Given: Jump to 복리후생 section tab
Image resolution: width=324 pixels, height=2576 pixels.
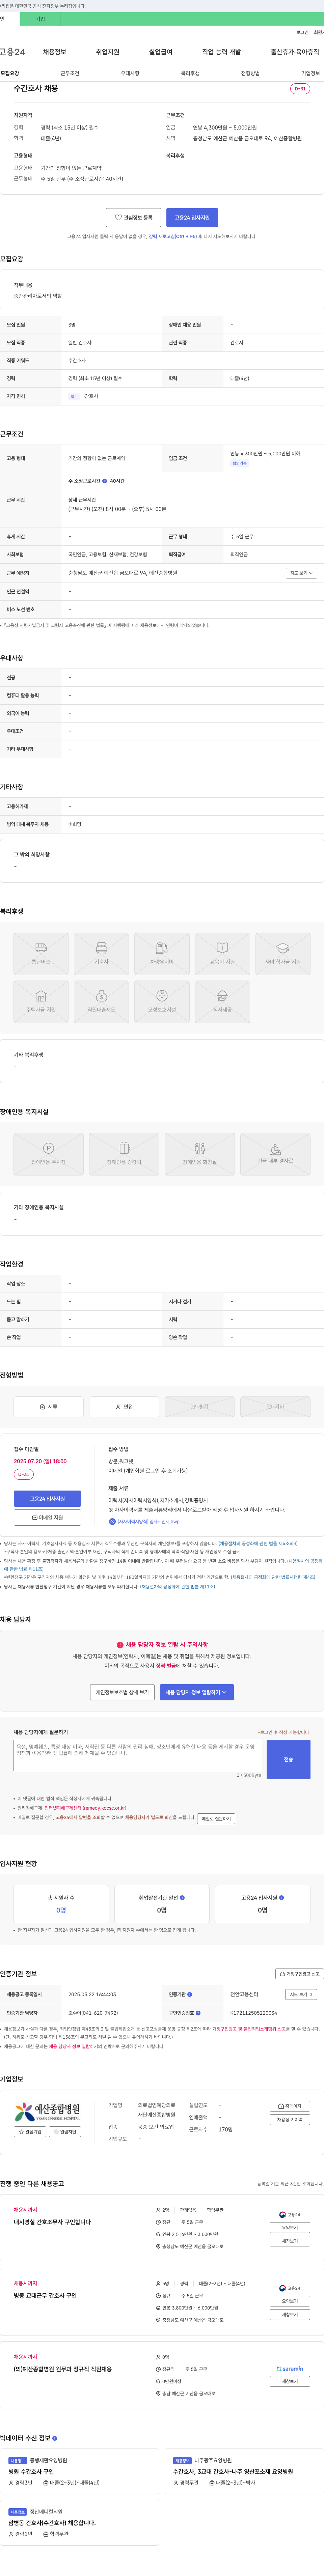Looking at the screenshot, I should point(190,73).
